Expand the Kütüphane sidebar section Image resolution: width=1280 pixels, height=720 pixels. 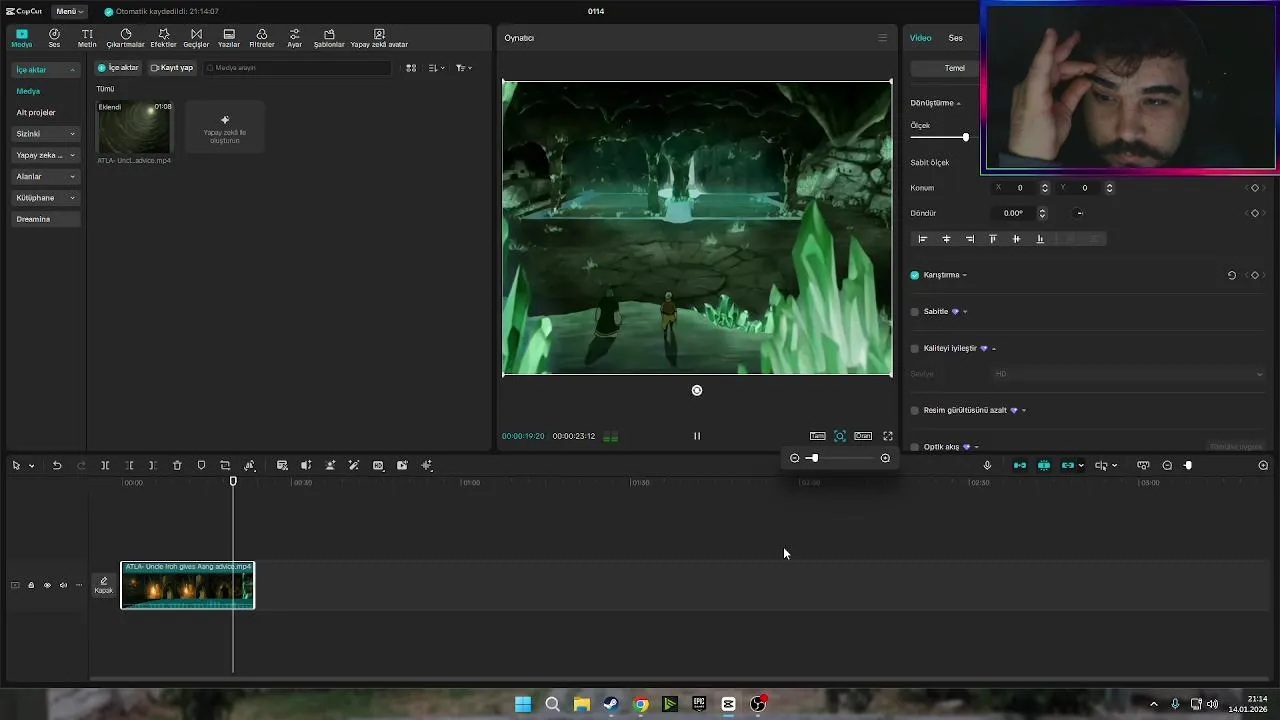pos(45,198)
